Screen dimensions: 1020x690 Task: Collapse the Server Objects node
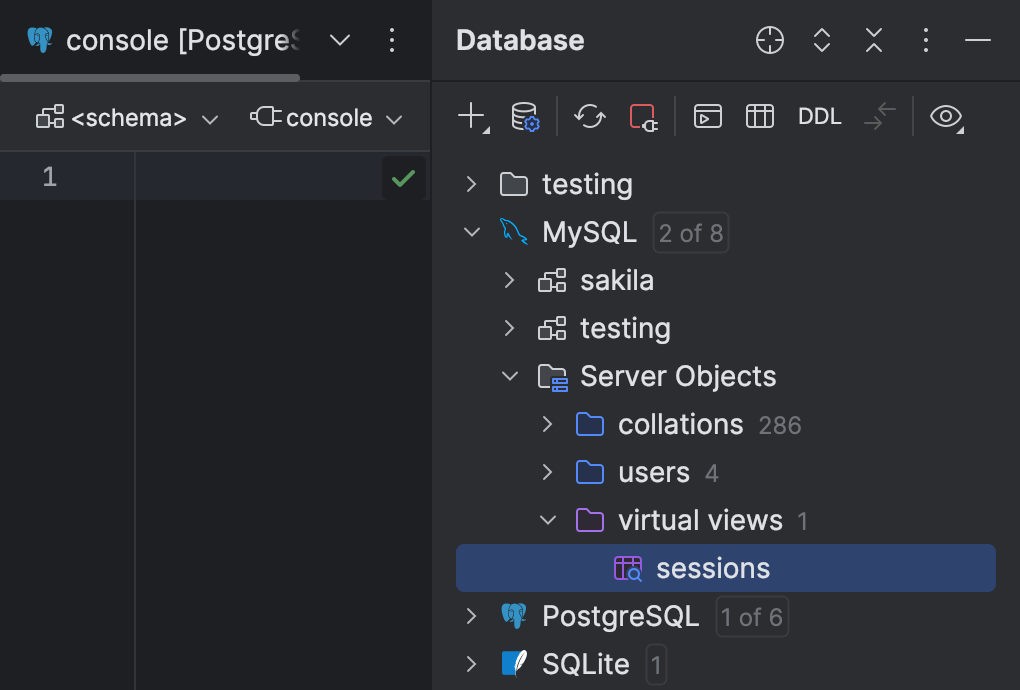coord(509,376)
